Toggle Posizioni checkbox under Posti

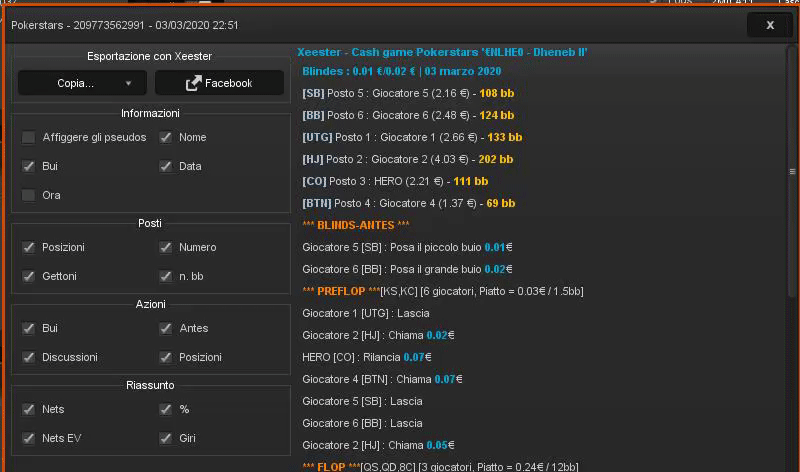[29, 247]
